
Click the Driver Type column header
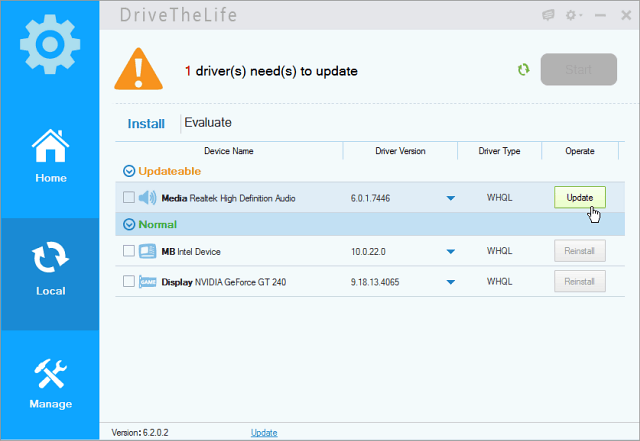coord(499,151)
